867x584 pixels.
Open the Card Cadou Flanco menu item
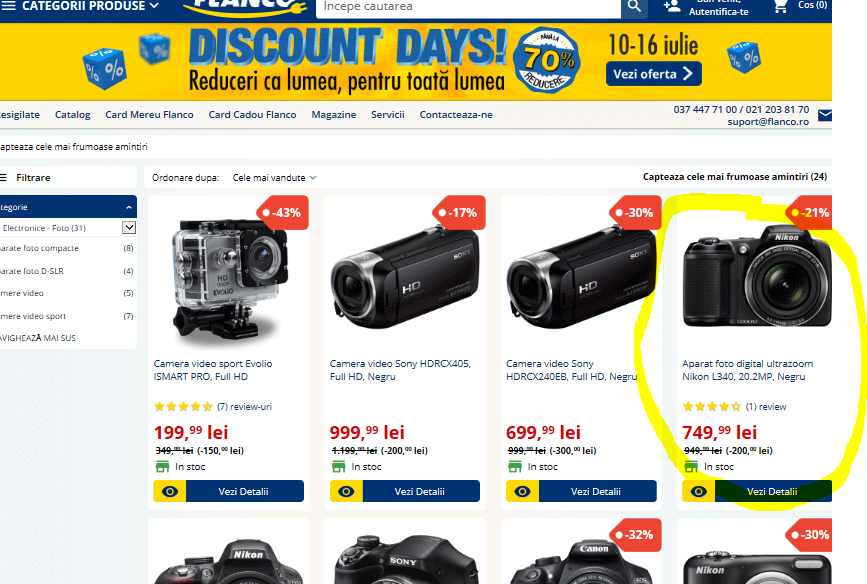252,114
